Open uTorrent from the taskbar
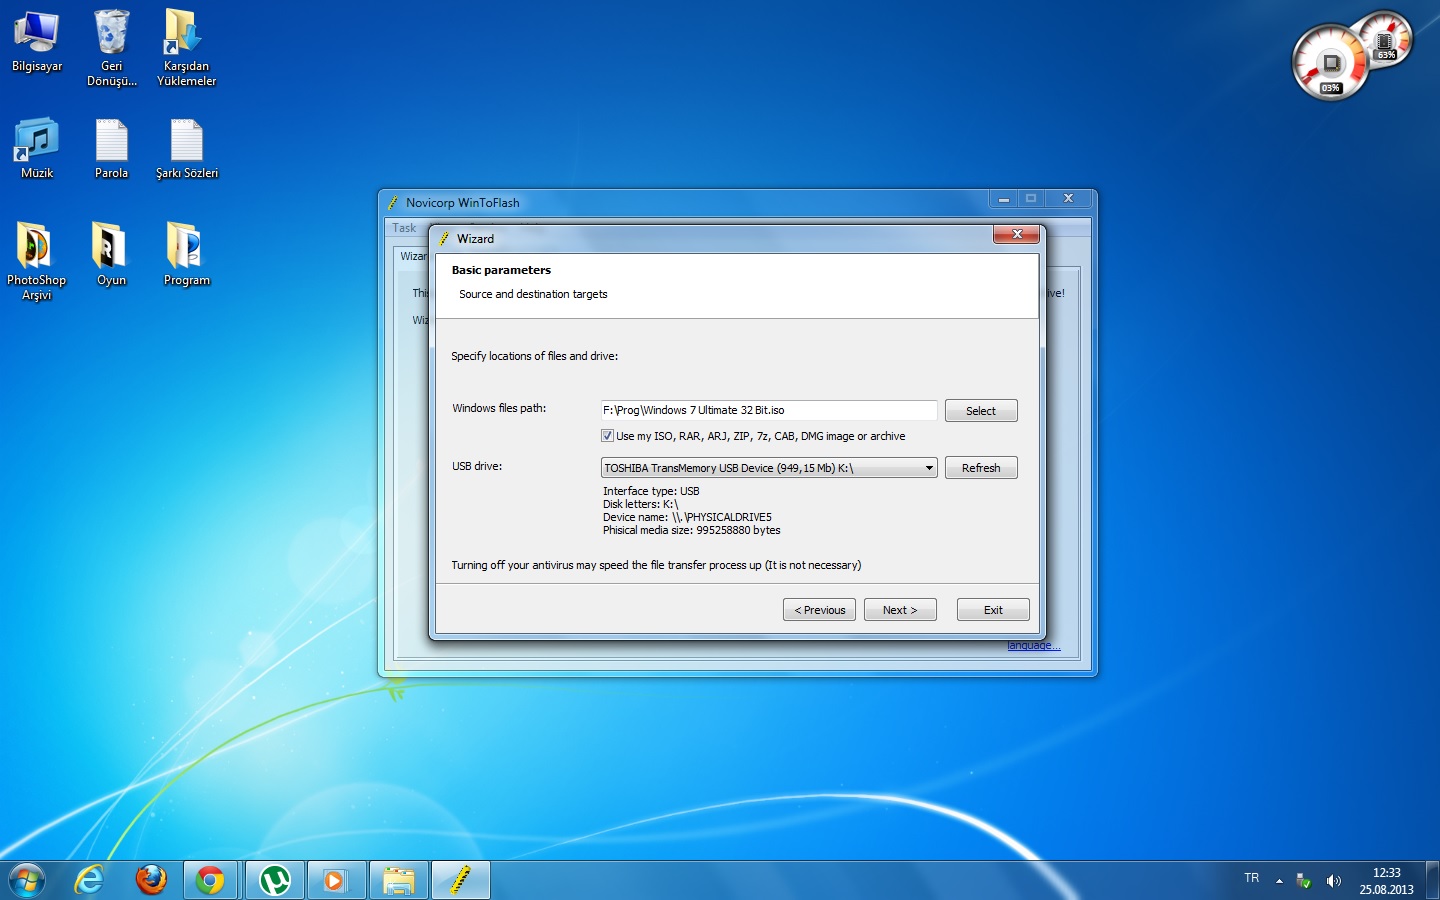This screenshot has height=900, width=1440. tap(275, 880)
